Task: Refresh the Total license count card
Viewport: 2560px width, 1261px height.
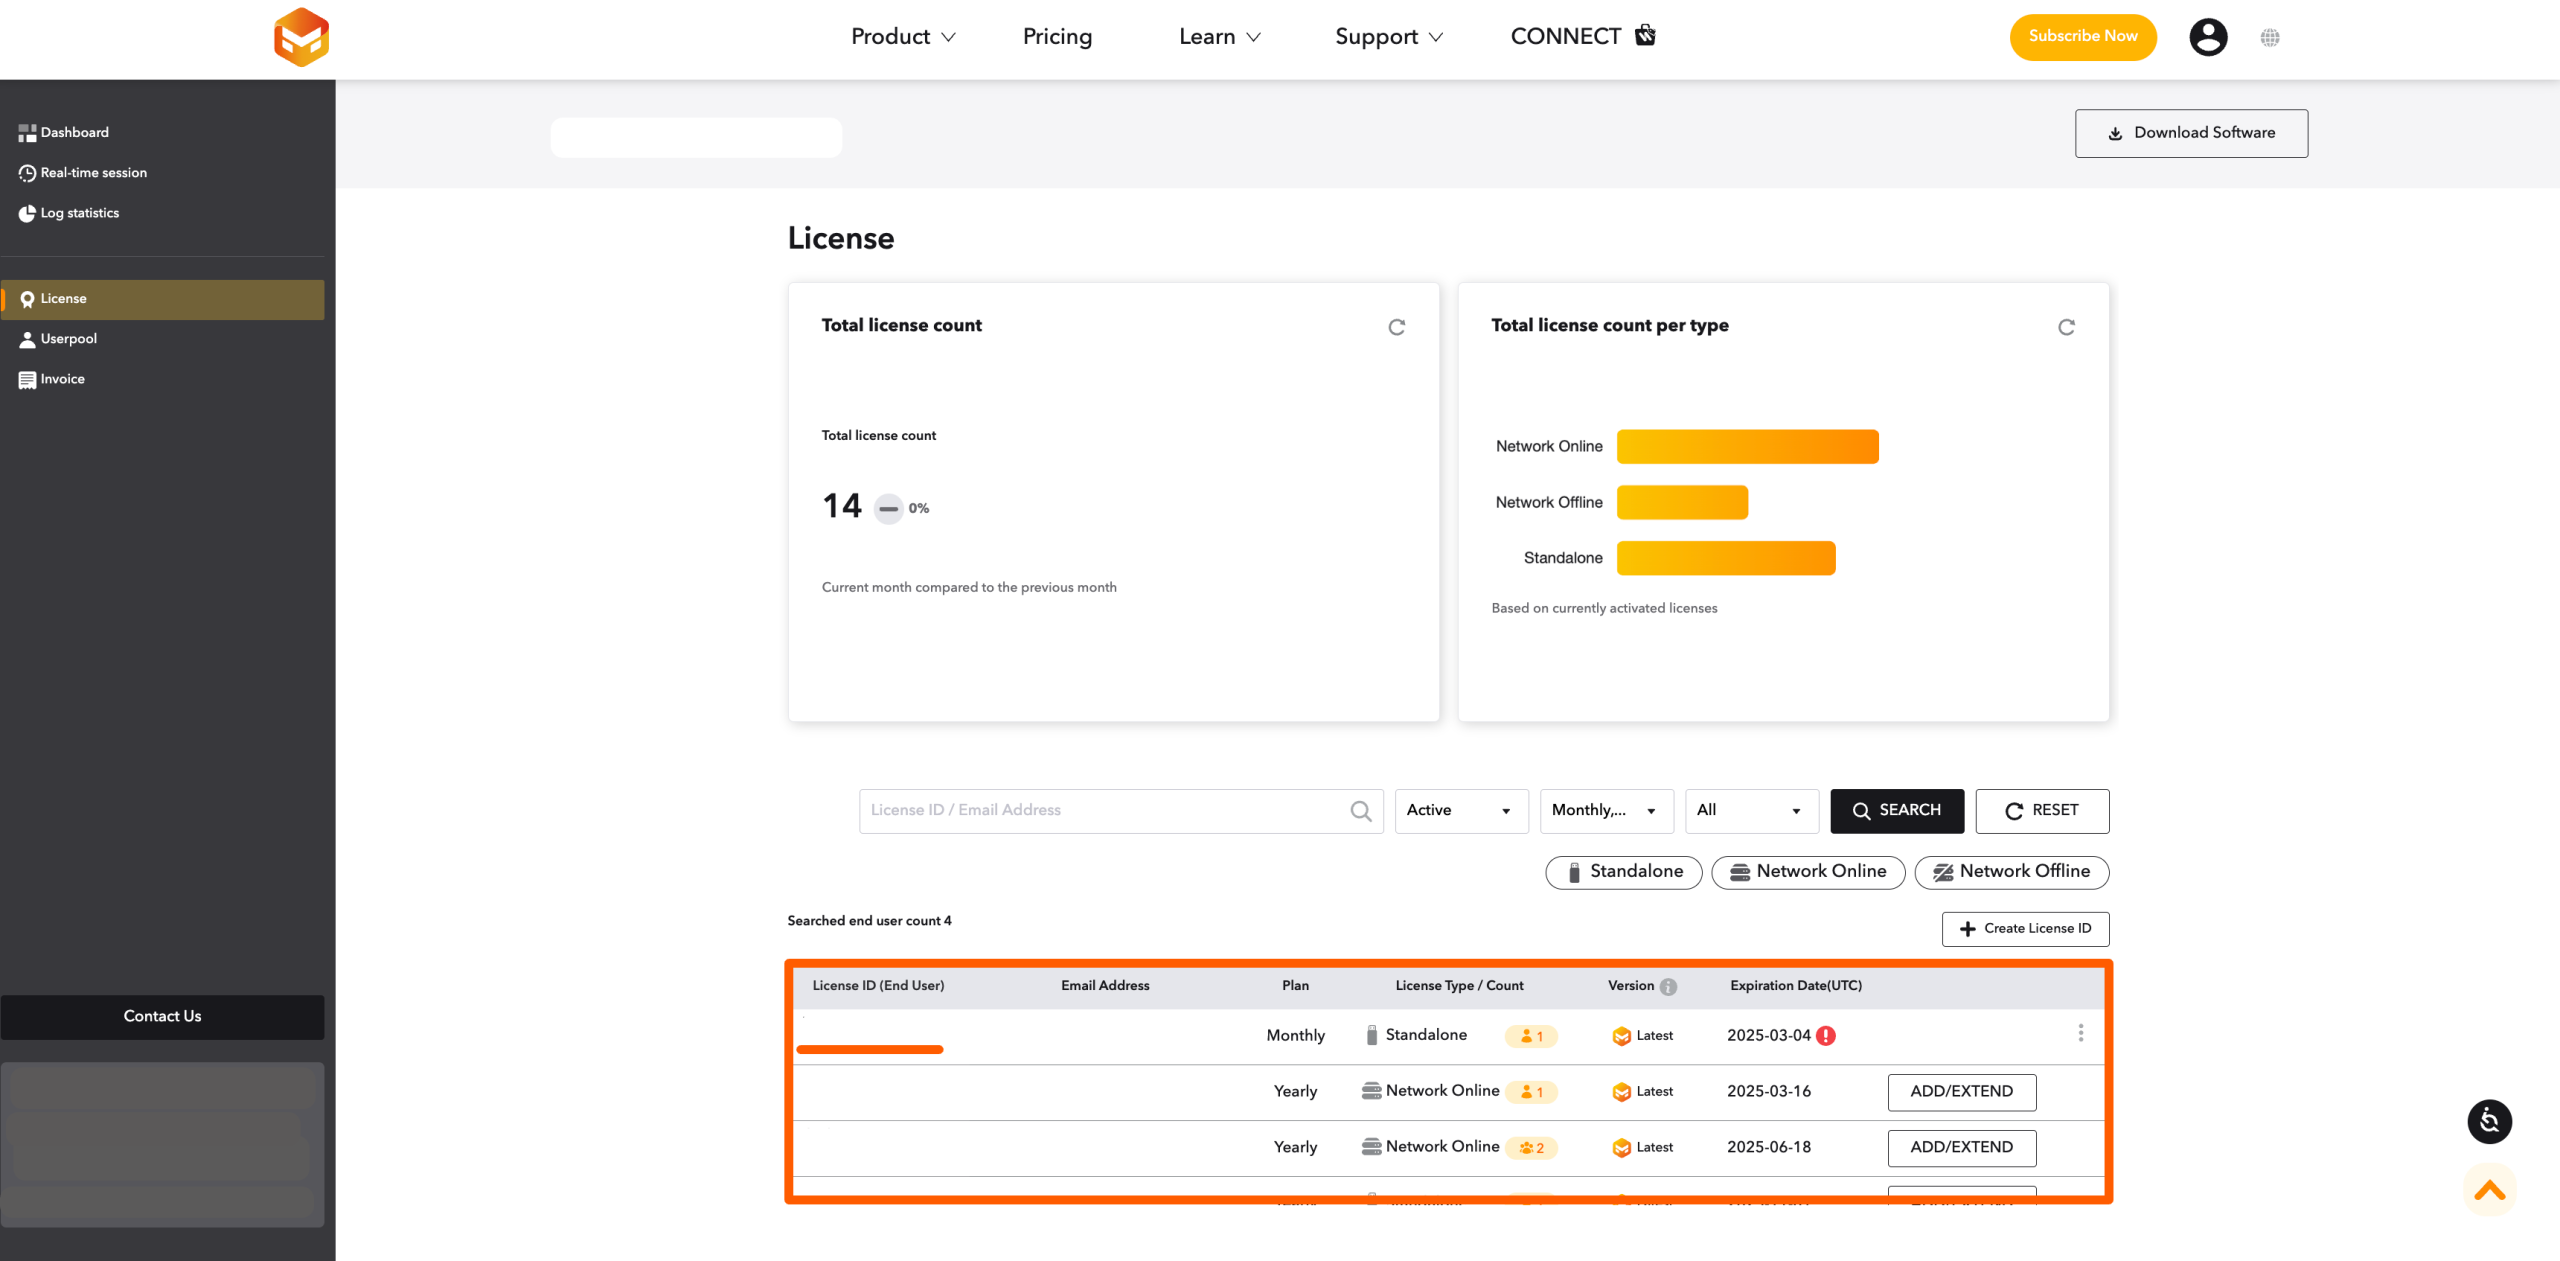Action: pos(1396,327)
